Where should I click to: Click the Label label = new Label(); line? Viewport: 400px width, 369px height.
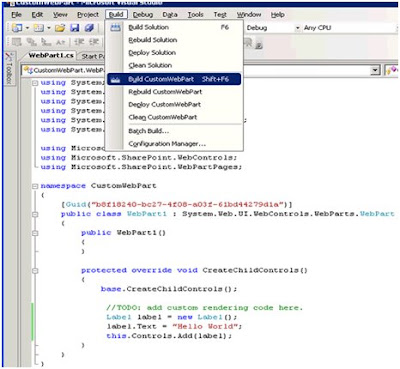(171, 317)
